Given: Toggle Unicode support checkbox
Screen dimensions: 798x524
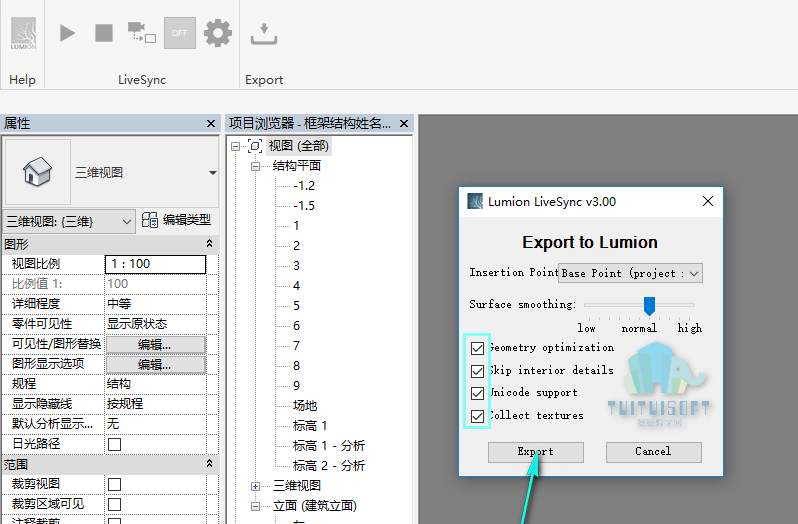Looking at the screenshot, I should pyautogui.click(x=477, y=393).
